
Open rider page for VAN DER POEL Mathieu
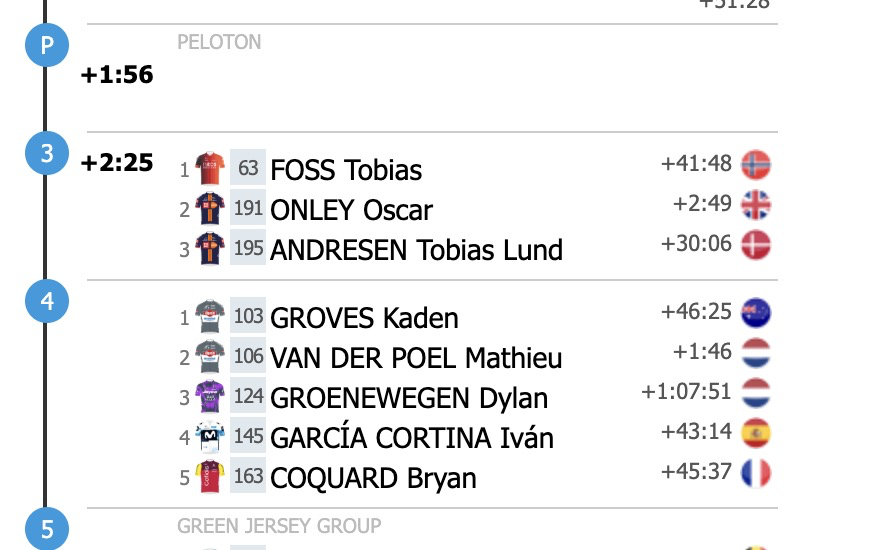pyautogui.click(x=416, y=358)
